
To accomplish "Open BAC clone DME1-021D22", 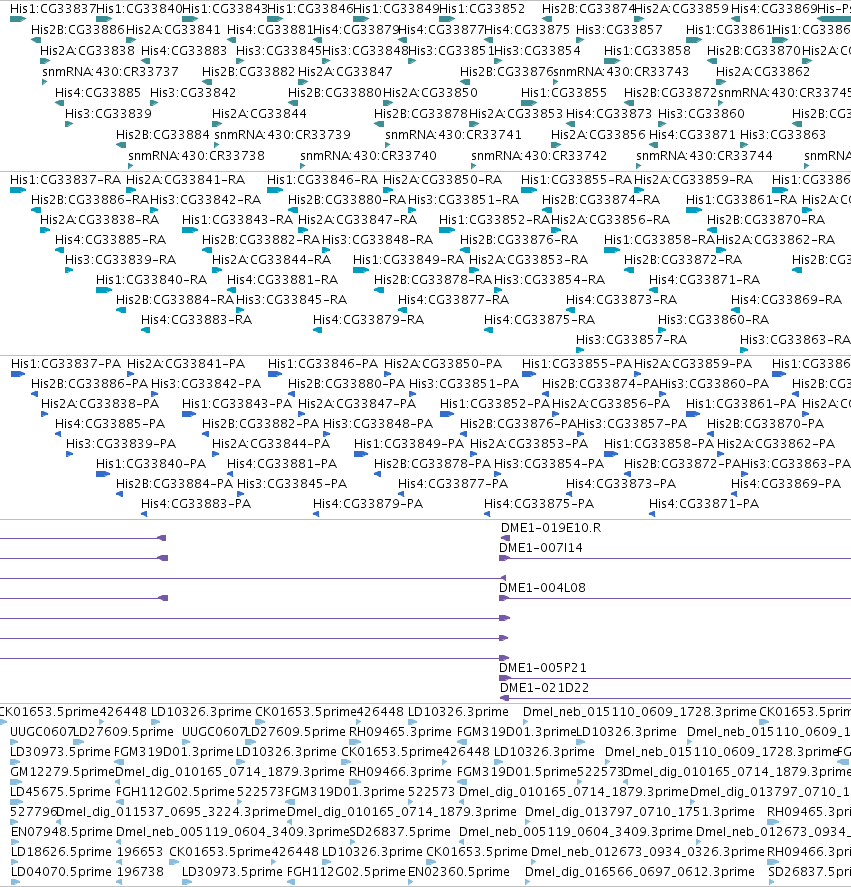I will tap(544, 688).
